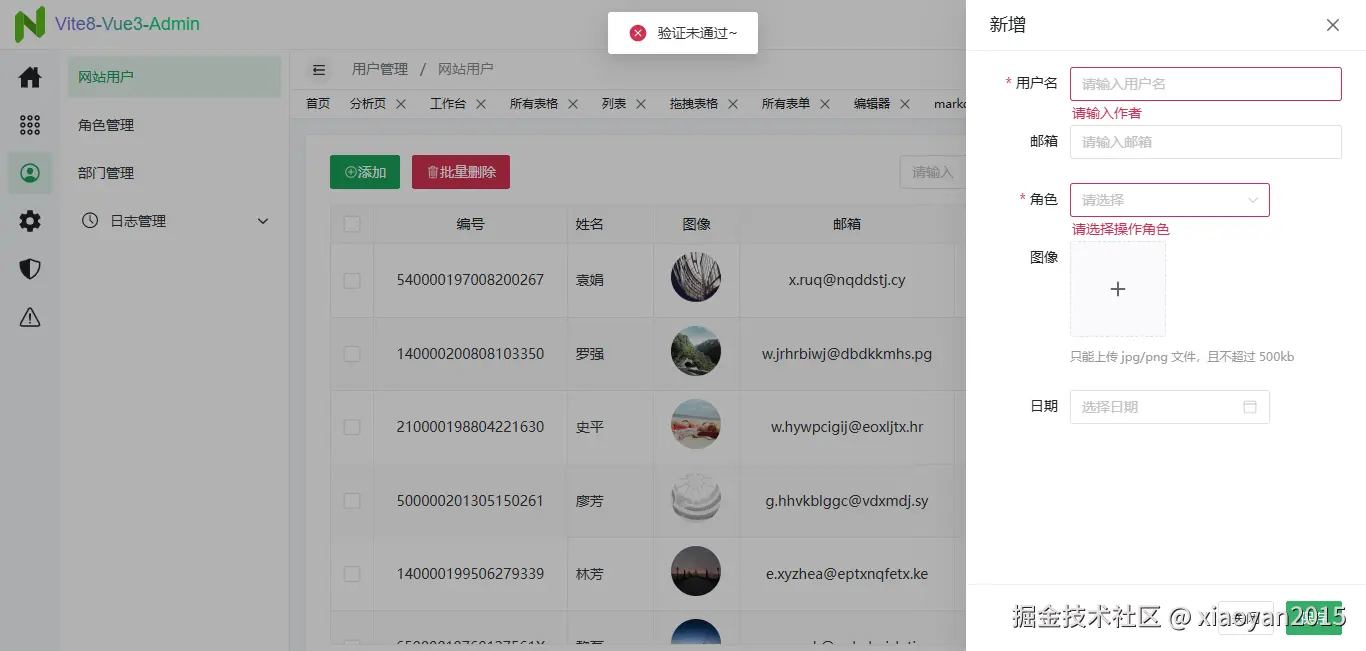Click the plus icon to upload image
Image resolution: width=1366 pixels, height=651 pixels.
(1118, 289)
